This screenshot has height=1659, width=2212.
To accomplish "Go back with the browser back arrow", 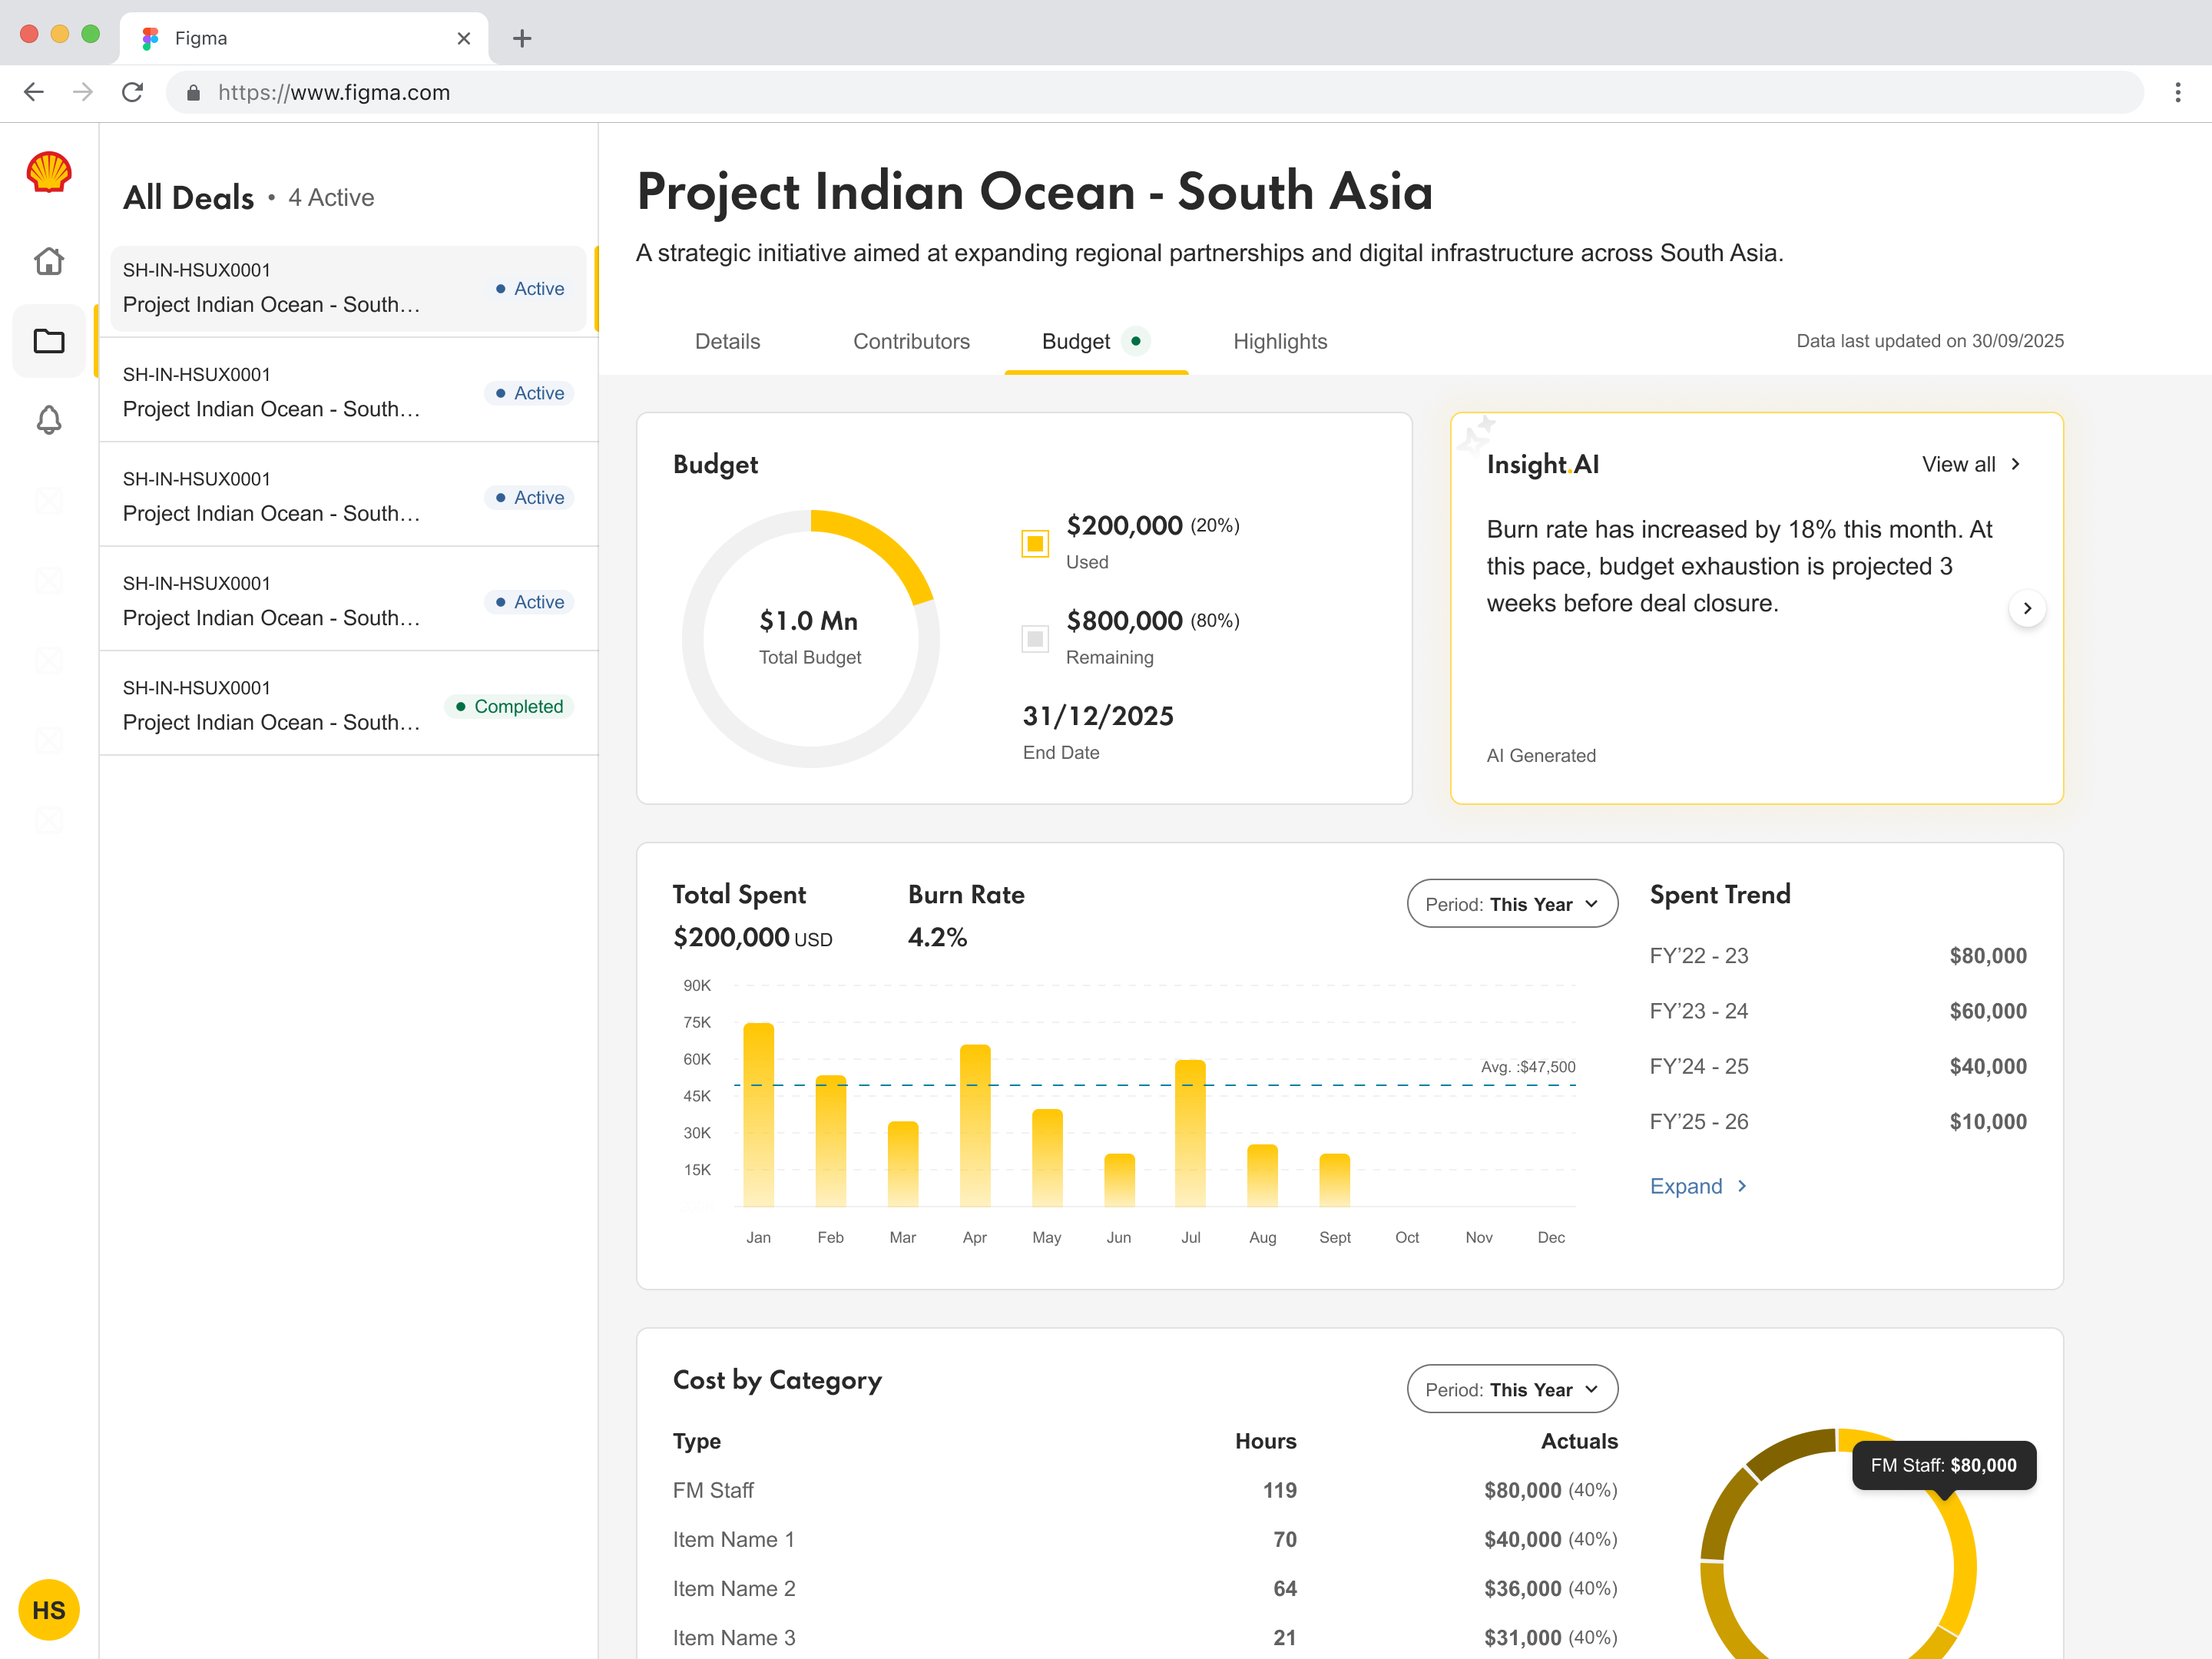I will tap(34, 92).
